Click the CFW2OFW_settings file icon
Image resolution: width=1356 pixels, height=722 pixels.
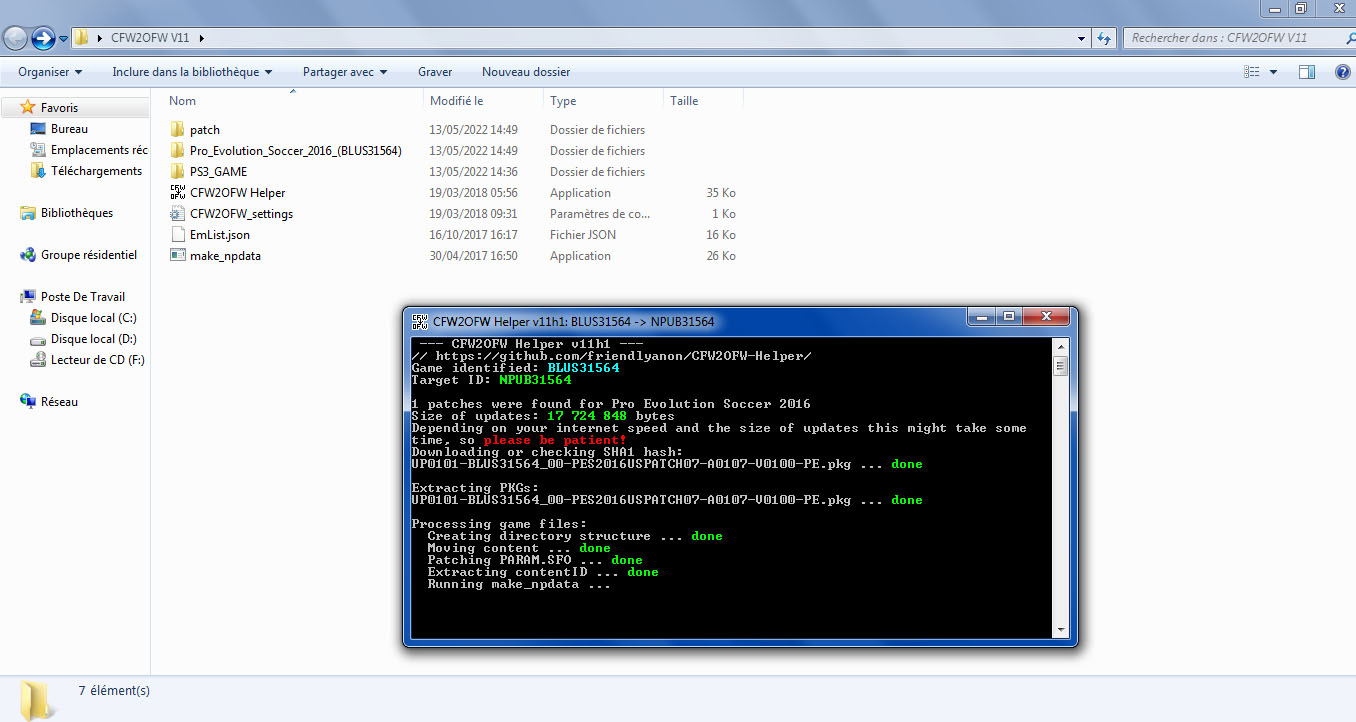178,214
